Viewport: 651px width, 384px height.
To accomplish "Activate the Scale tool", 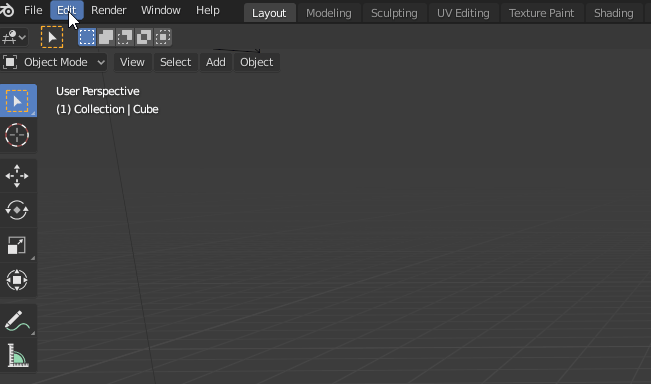I will tap(18, 245).
